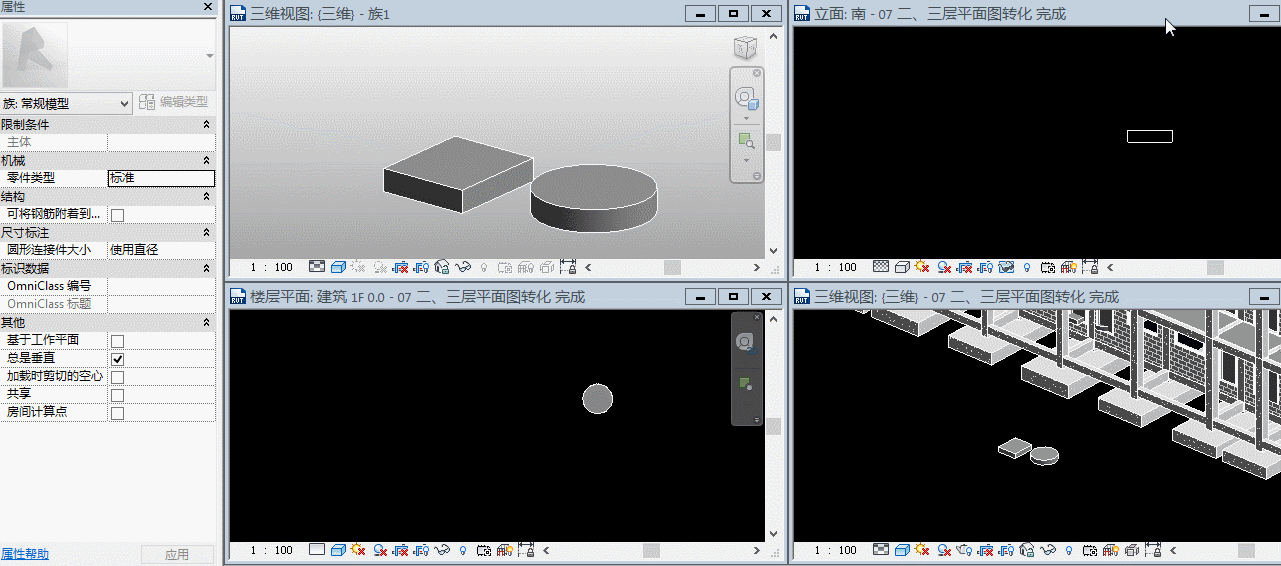The width and height of the screenshot is (1281, 566).
Task: Toggle sun path icon in the 立面 南 view bar
Action: click(921, 267)
